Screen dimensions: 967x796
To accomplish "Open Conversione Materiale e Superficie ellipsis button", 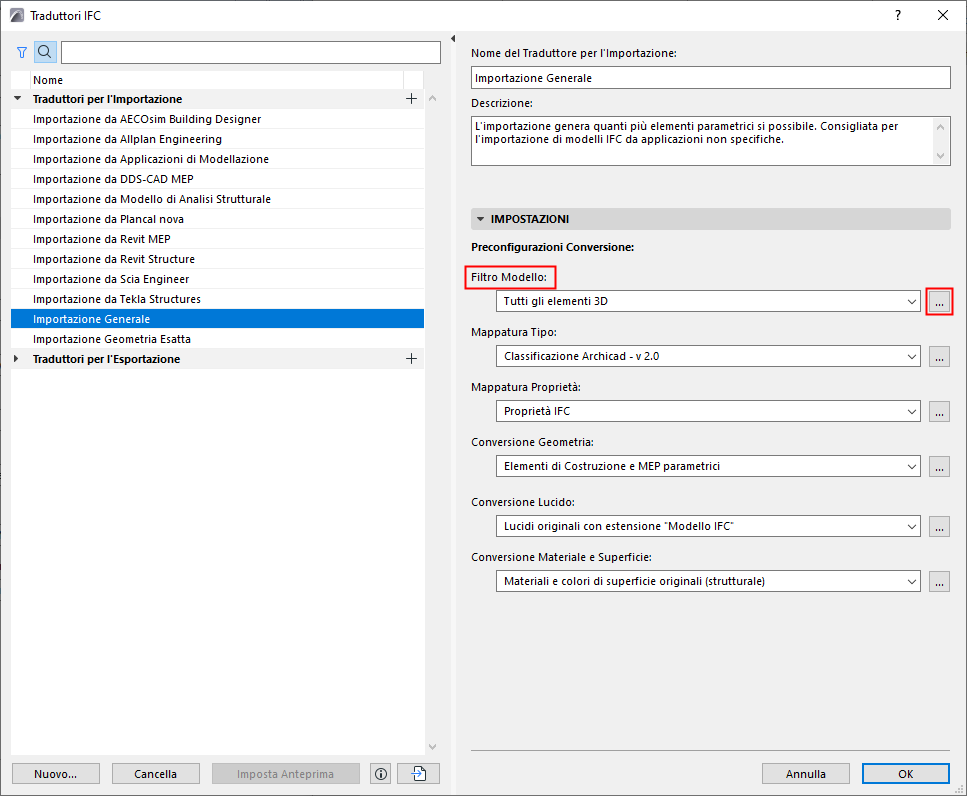I will [x=939, y=581].
